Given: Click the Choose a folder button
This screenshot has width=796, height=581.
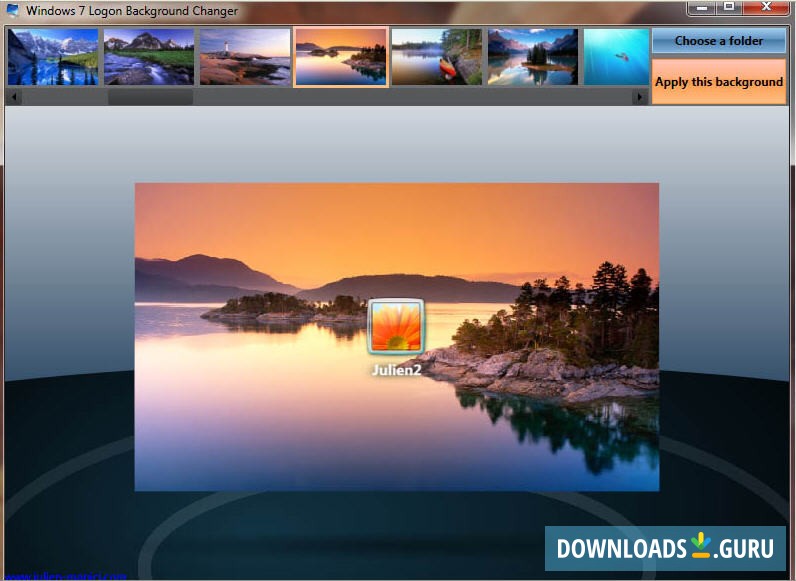Looking at the screenshot, I should coord(719,41).
